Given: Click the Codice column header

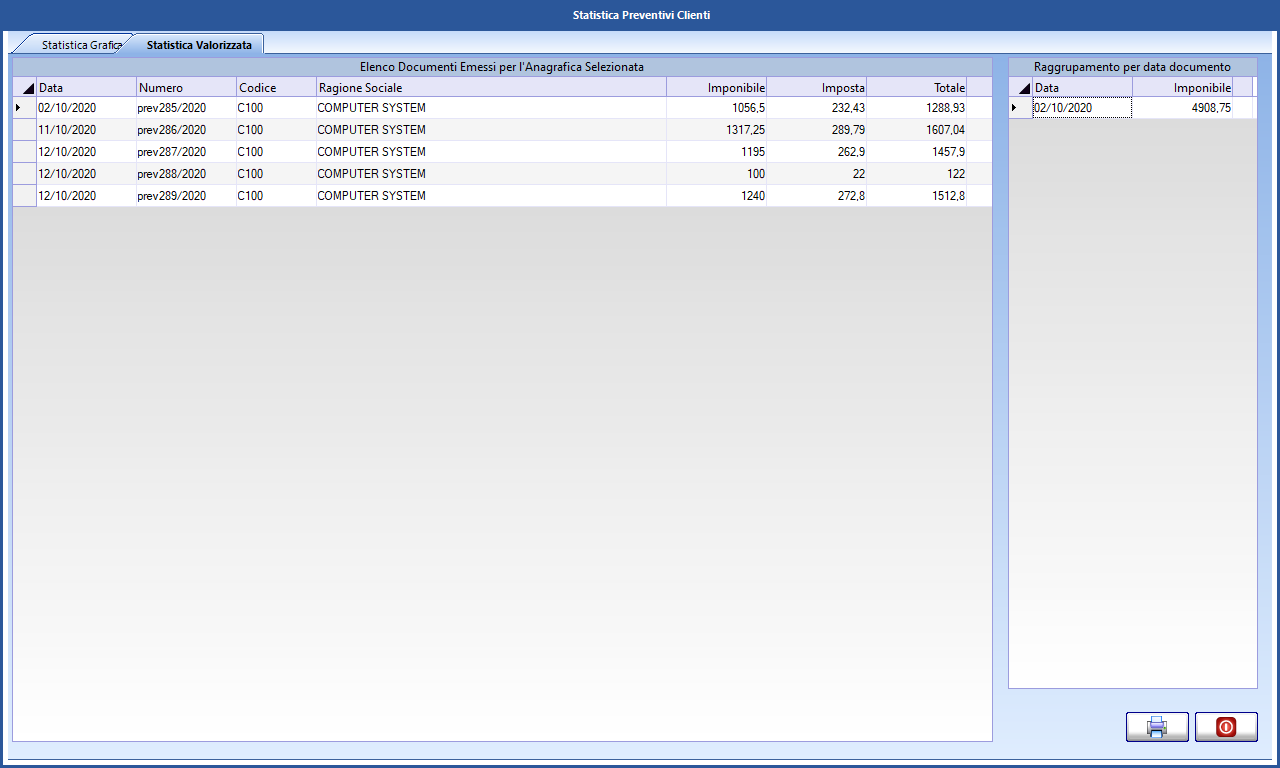Looking at the screenshot, I should [x=277, y=88].
